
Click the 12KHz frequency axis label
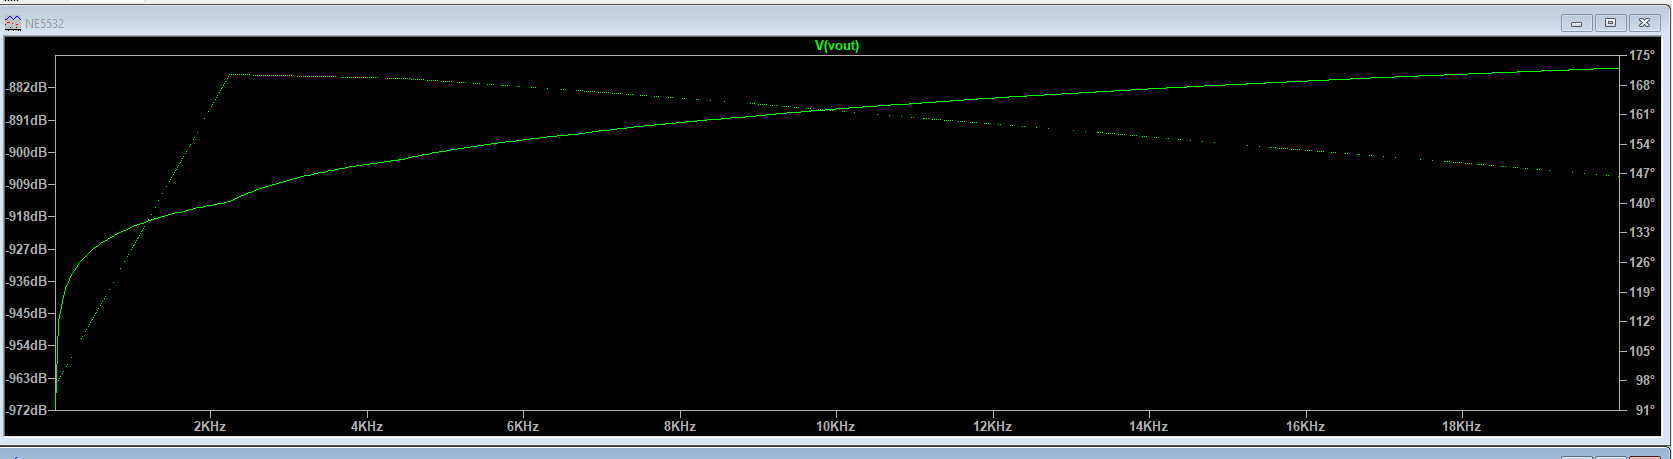(992, 426)
